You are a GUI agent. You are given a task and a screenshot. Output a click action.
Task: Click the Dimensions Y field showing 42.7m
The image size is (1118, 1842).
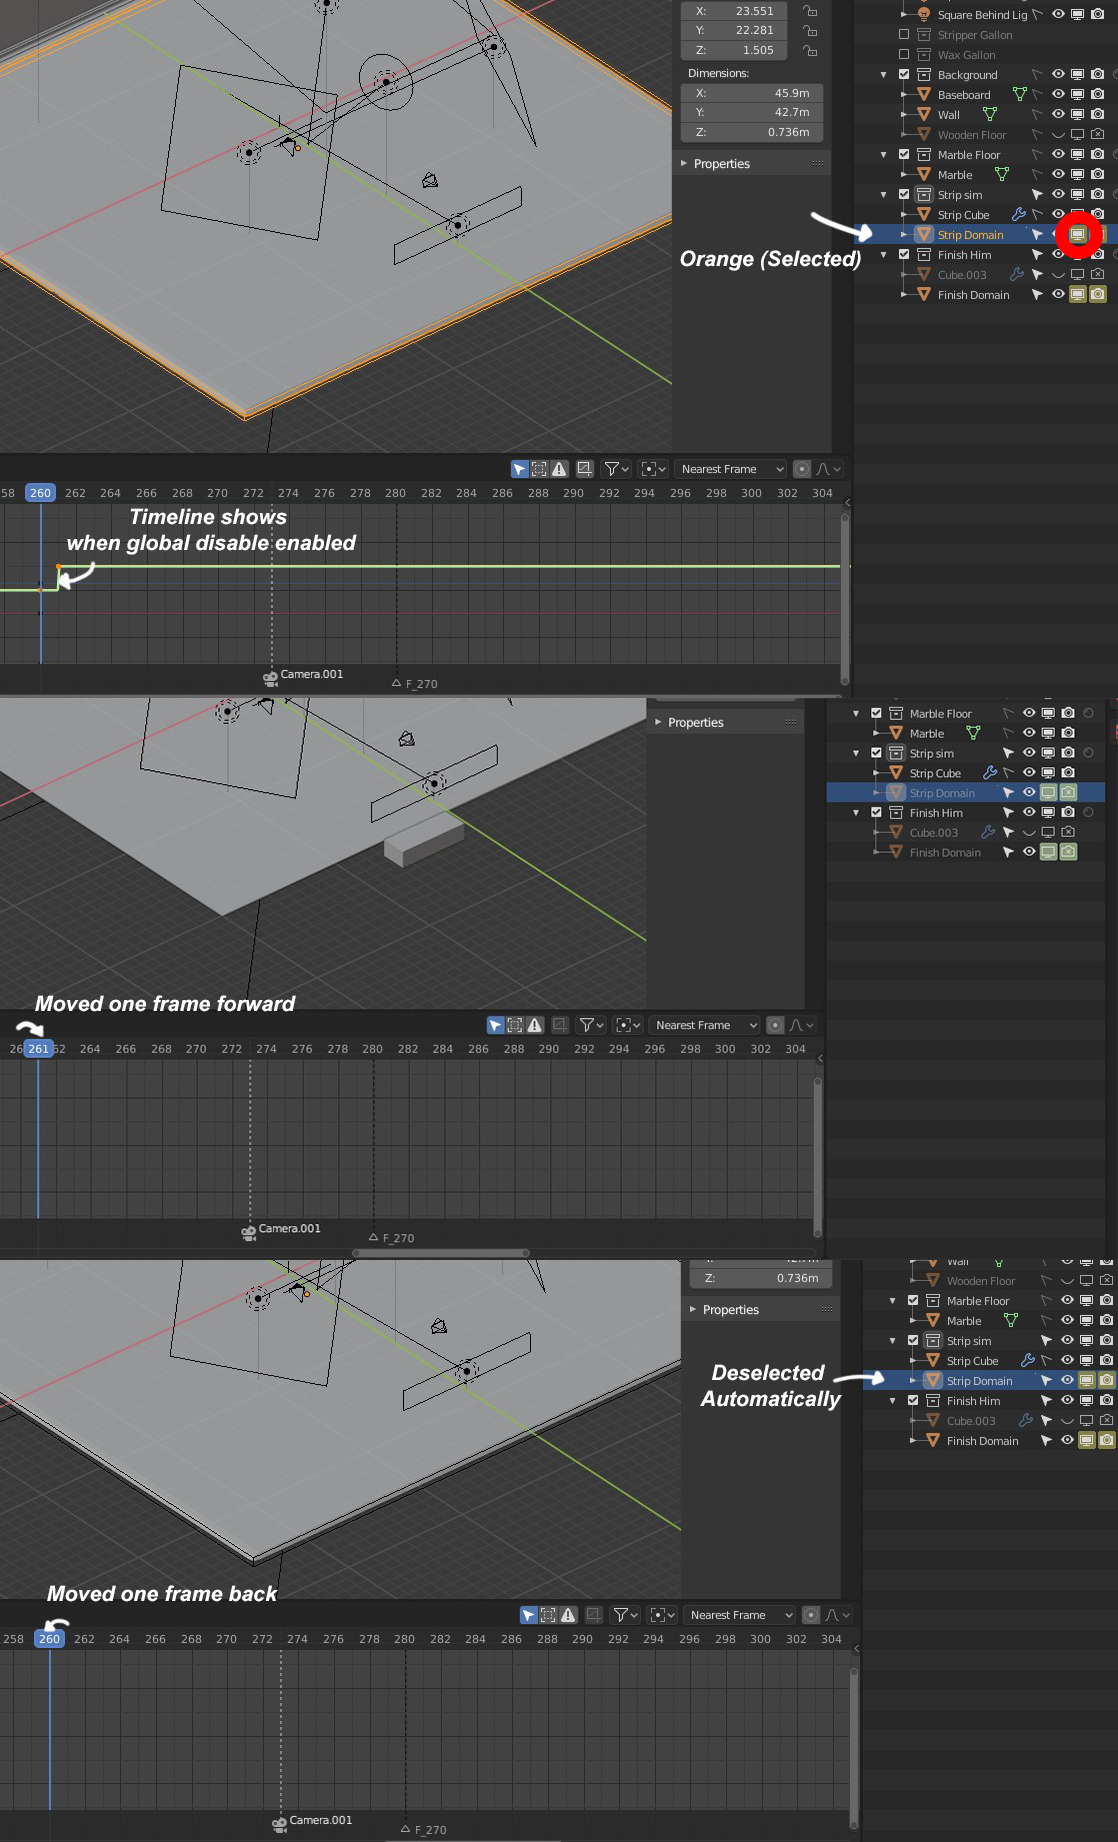[x=752, y=112]
